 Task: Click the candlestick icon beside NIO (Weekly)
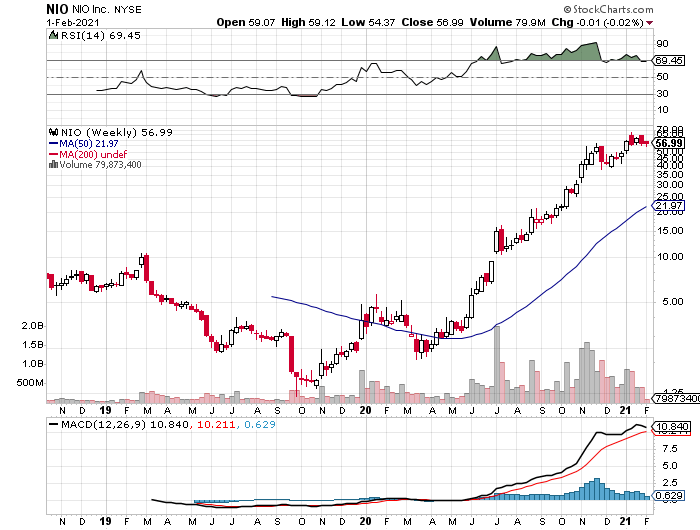coord(54,132)
